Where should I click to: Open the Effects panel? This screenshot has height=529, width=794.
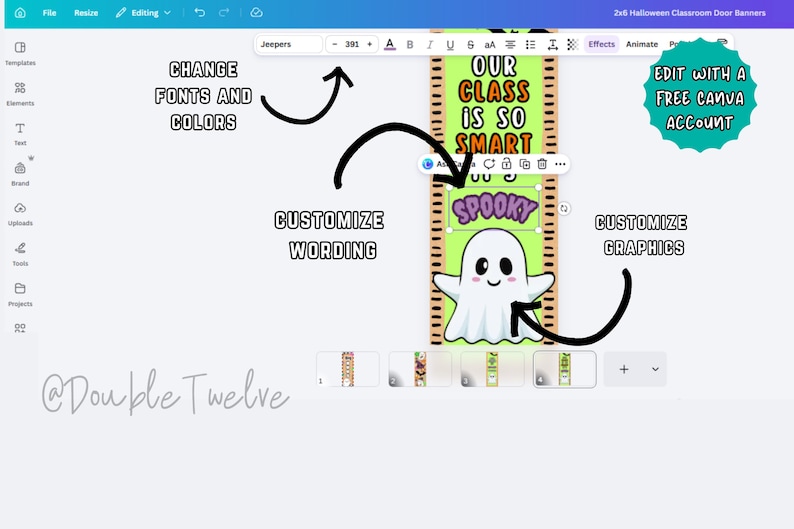(602, 45)
